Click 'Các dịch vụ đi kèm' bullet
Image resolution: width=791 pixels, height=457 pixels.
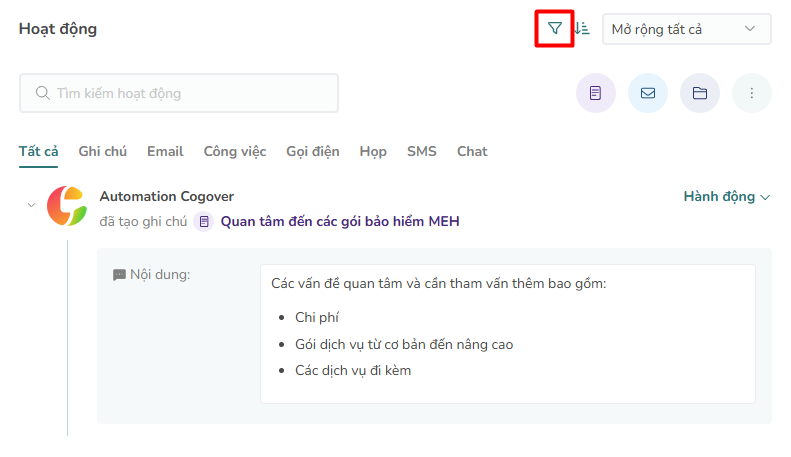[x=353, y=370]
